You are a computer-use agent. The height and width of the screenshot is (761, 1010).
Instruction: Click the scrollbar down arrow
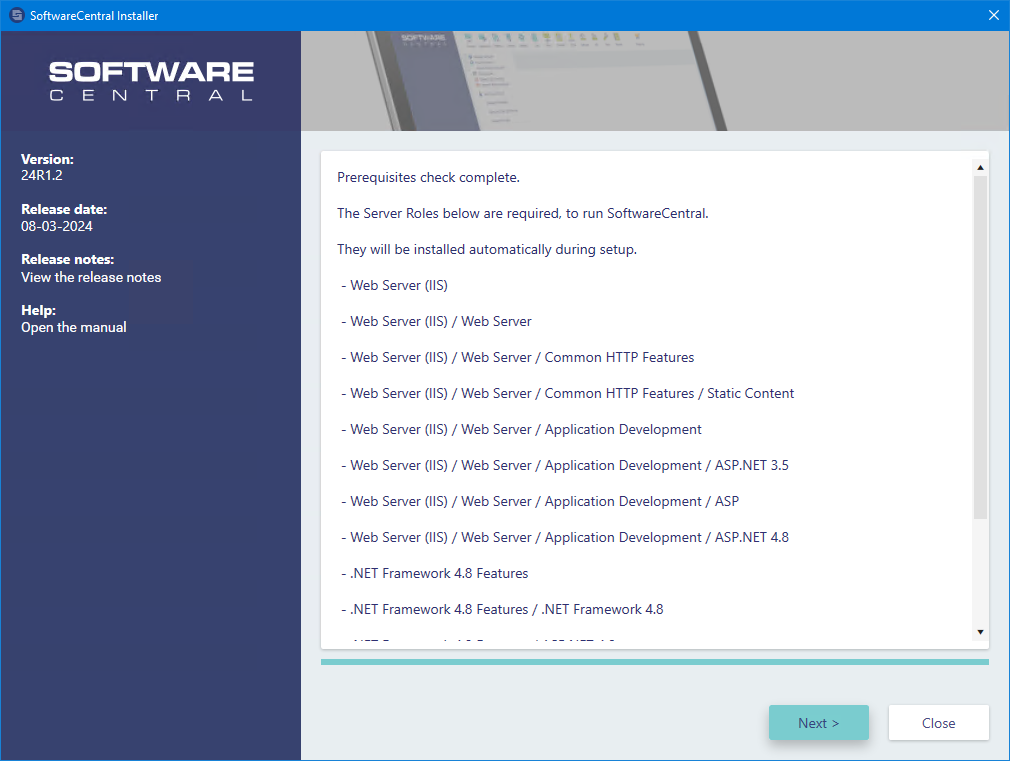(980, 632)
